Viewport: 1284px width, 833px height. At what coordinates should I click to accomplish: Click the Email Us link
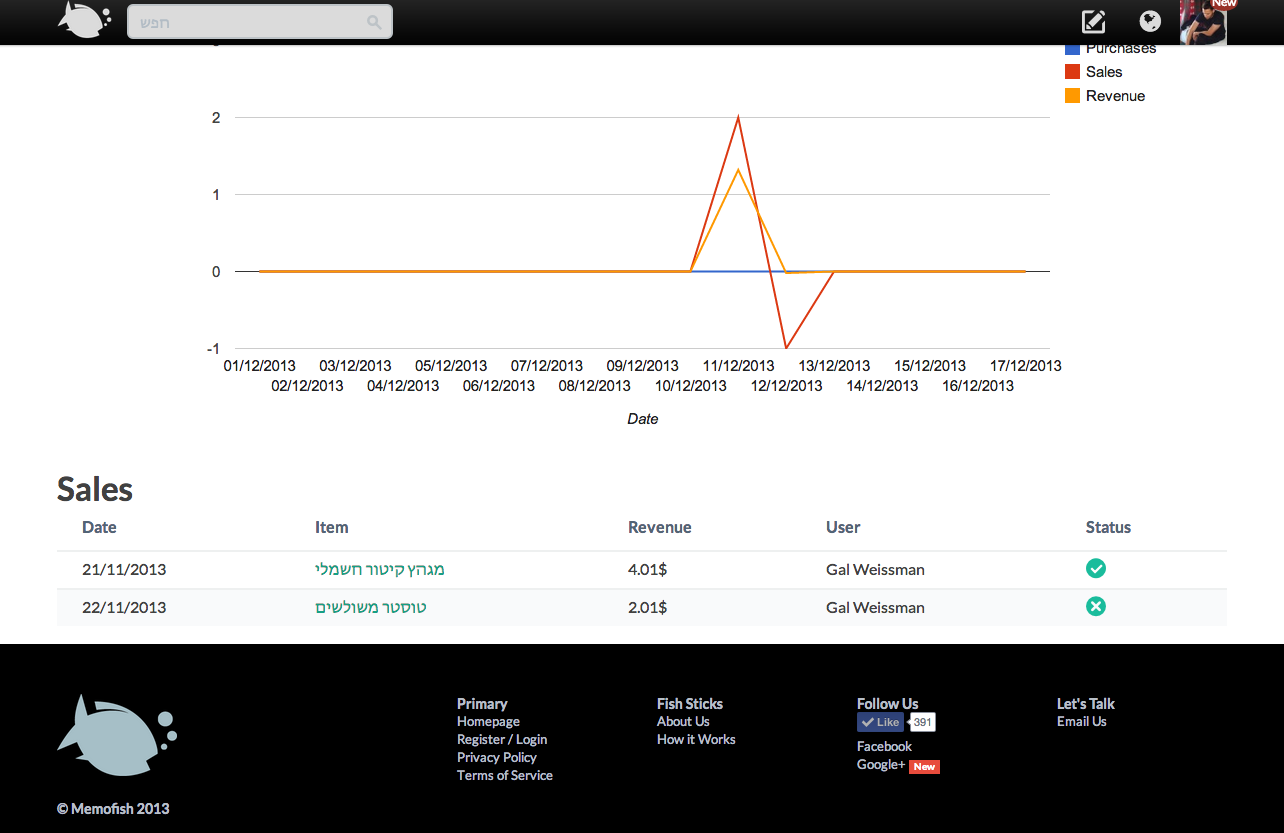tap(1081, 722)
